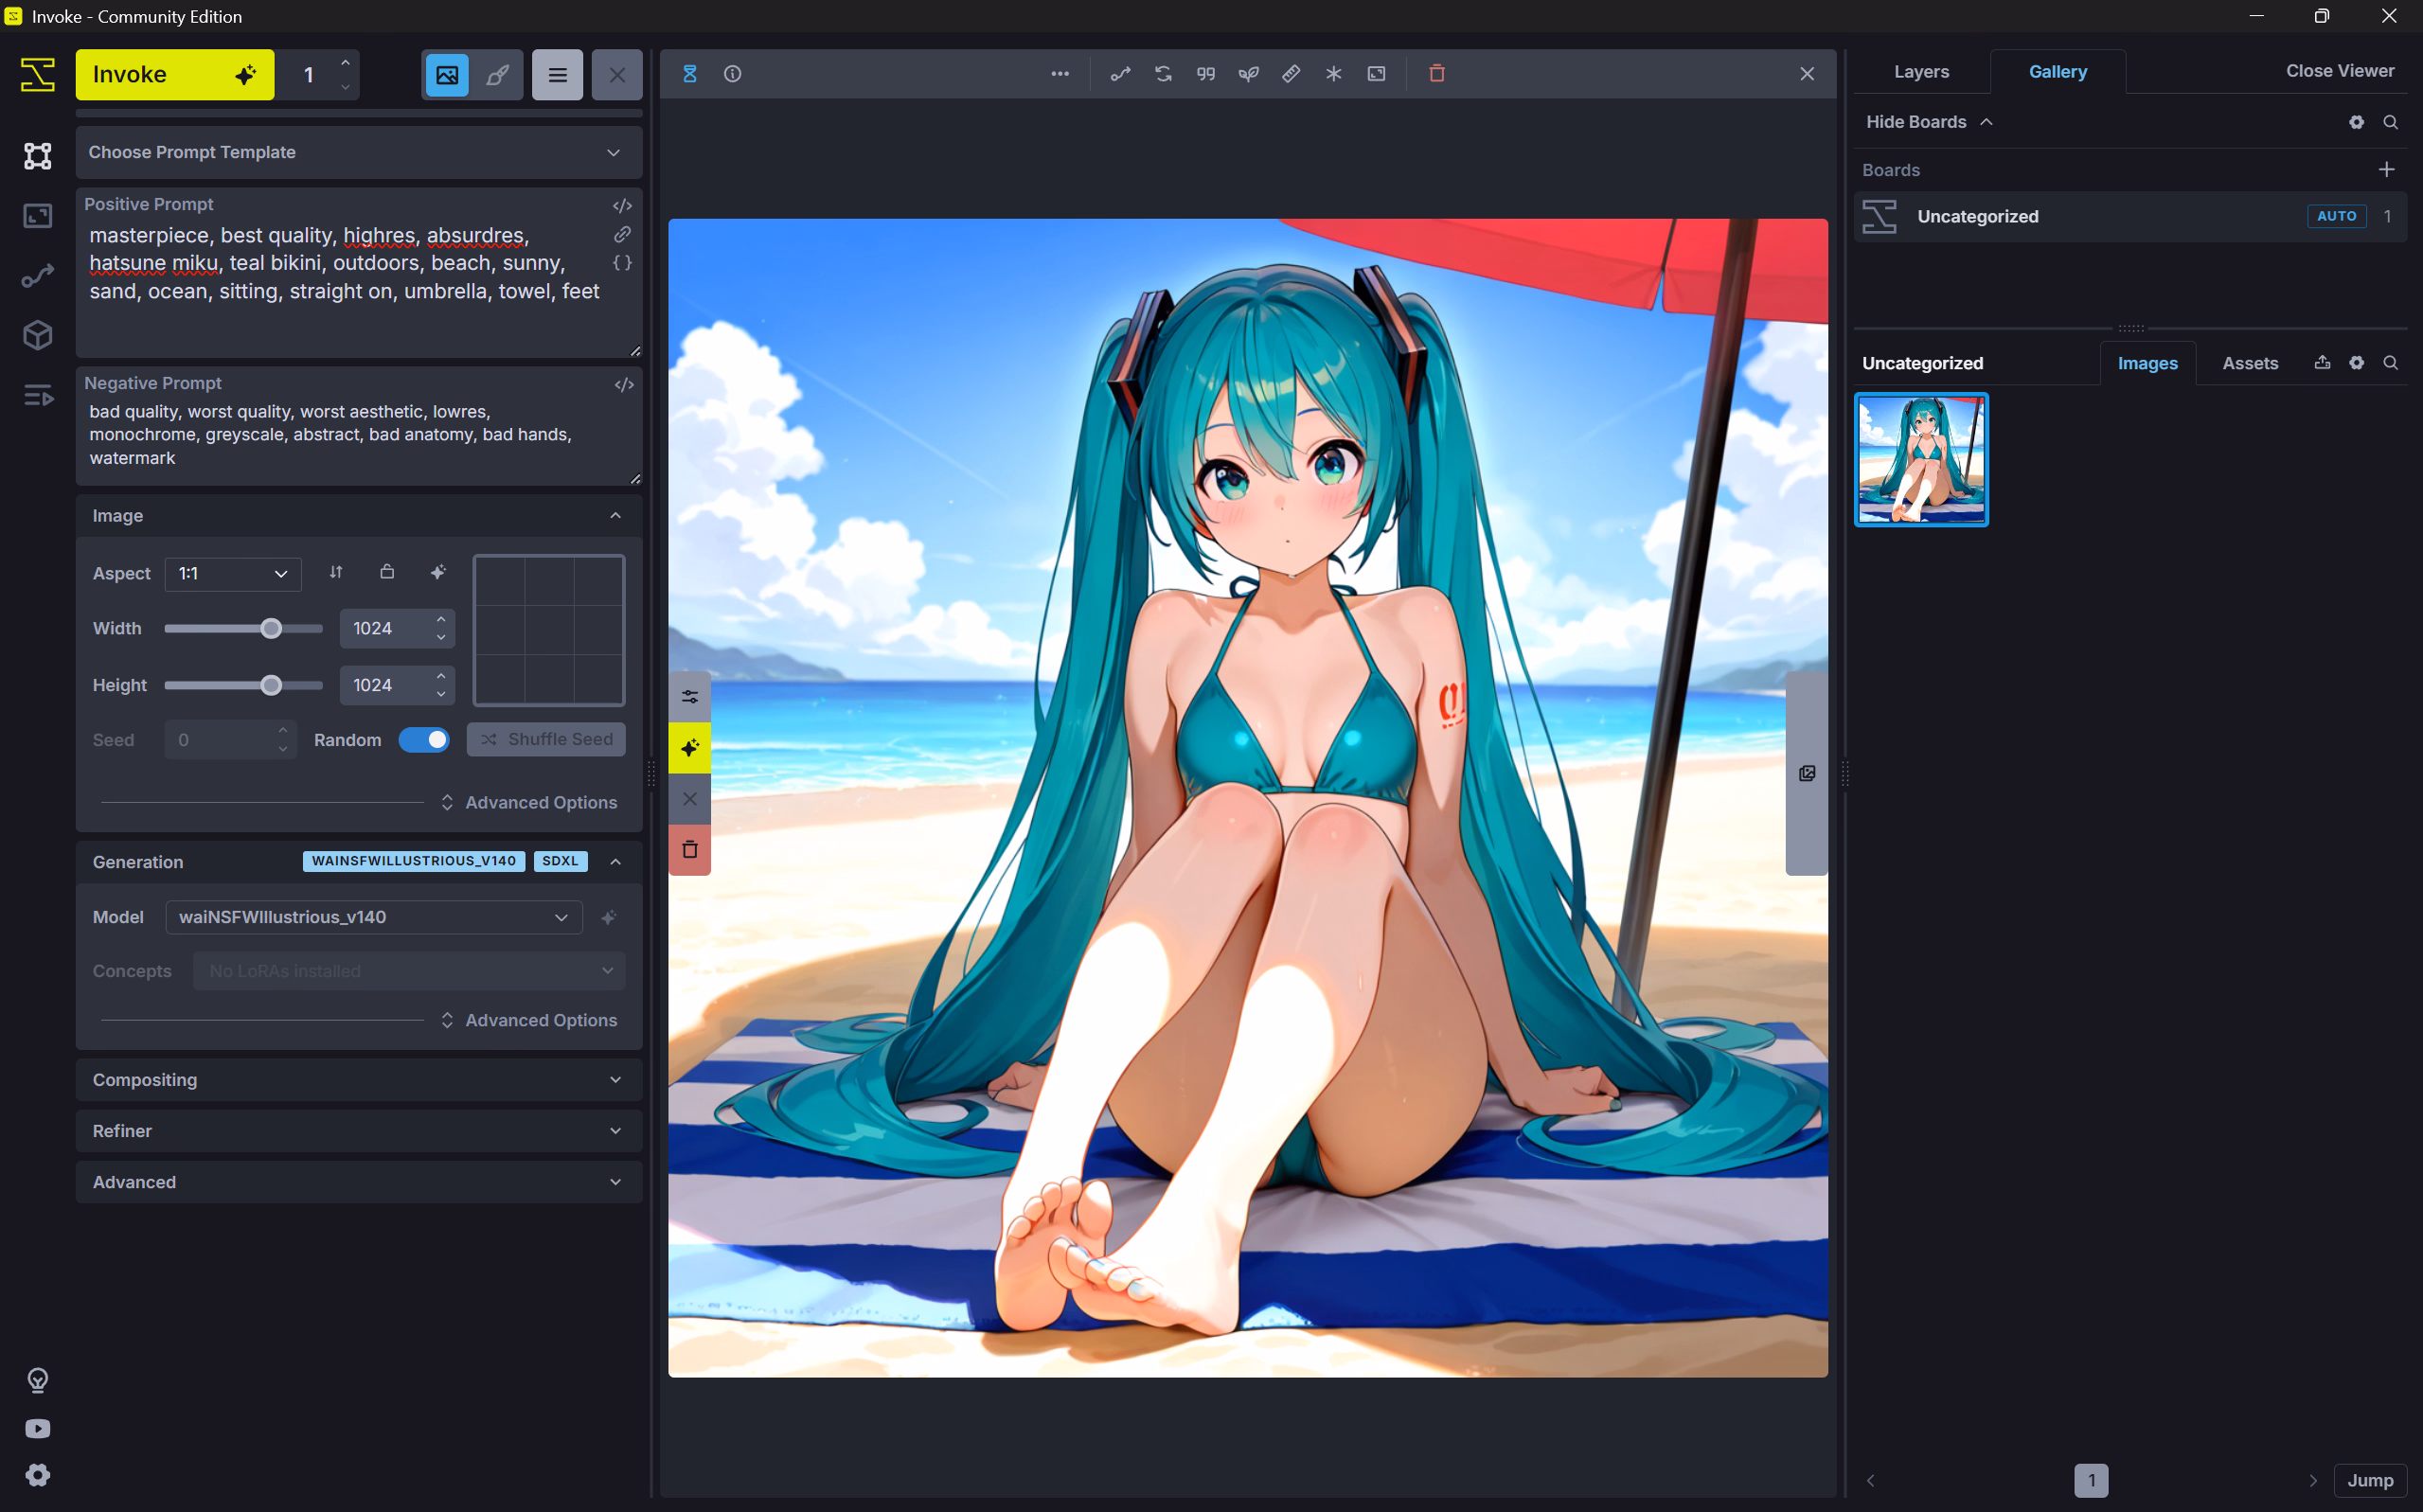
Task: Expand the Advanced section
Action: click(359, 1182)
